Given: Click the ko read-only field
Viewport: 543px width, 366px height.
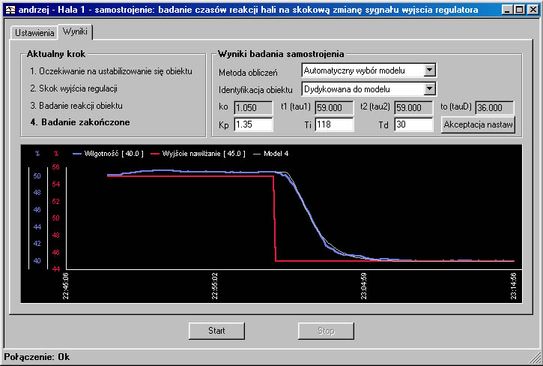Looking at the screenshot, I should tap(253, 108).
